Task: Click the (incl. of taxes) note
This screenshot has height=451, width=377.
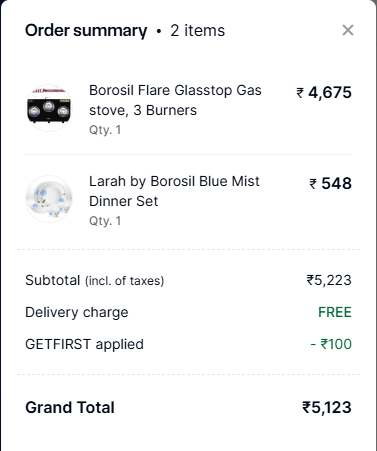Action: pos(125,281)
